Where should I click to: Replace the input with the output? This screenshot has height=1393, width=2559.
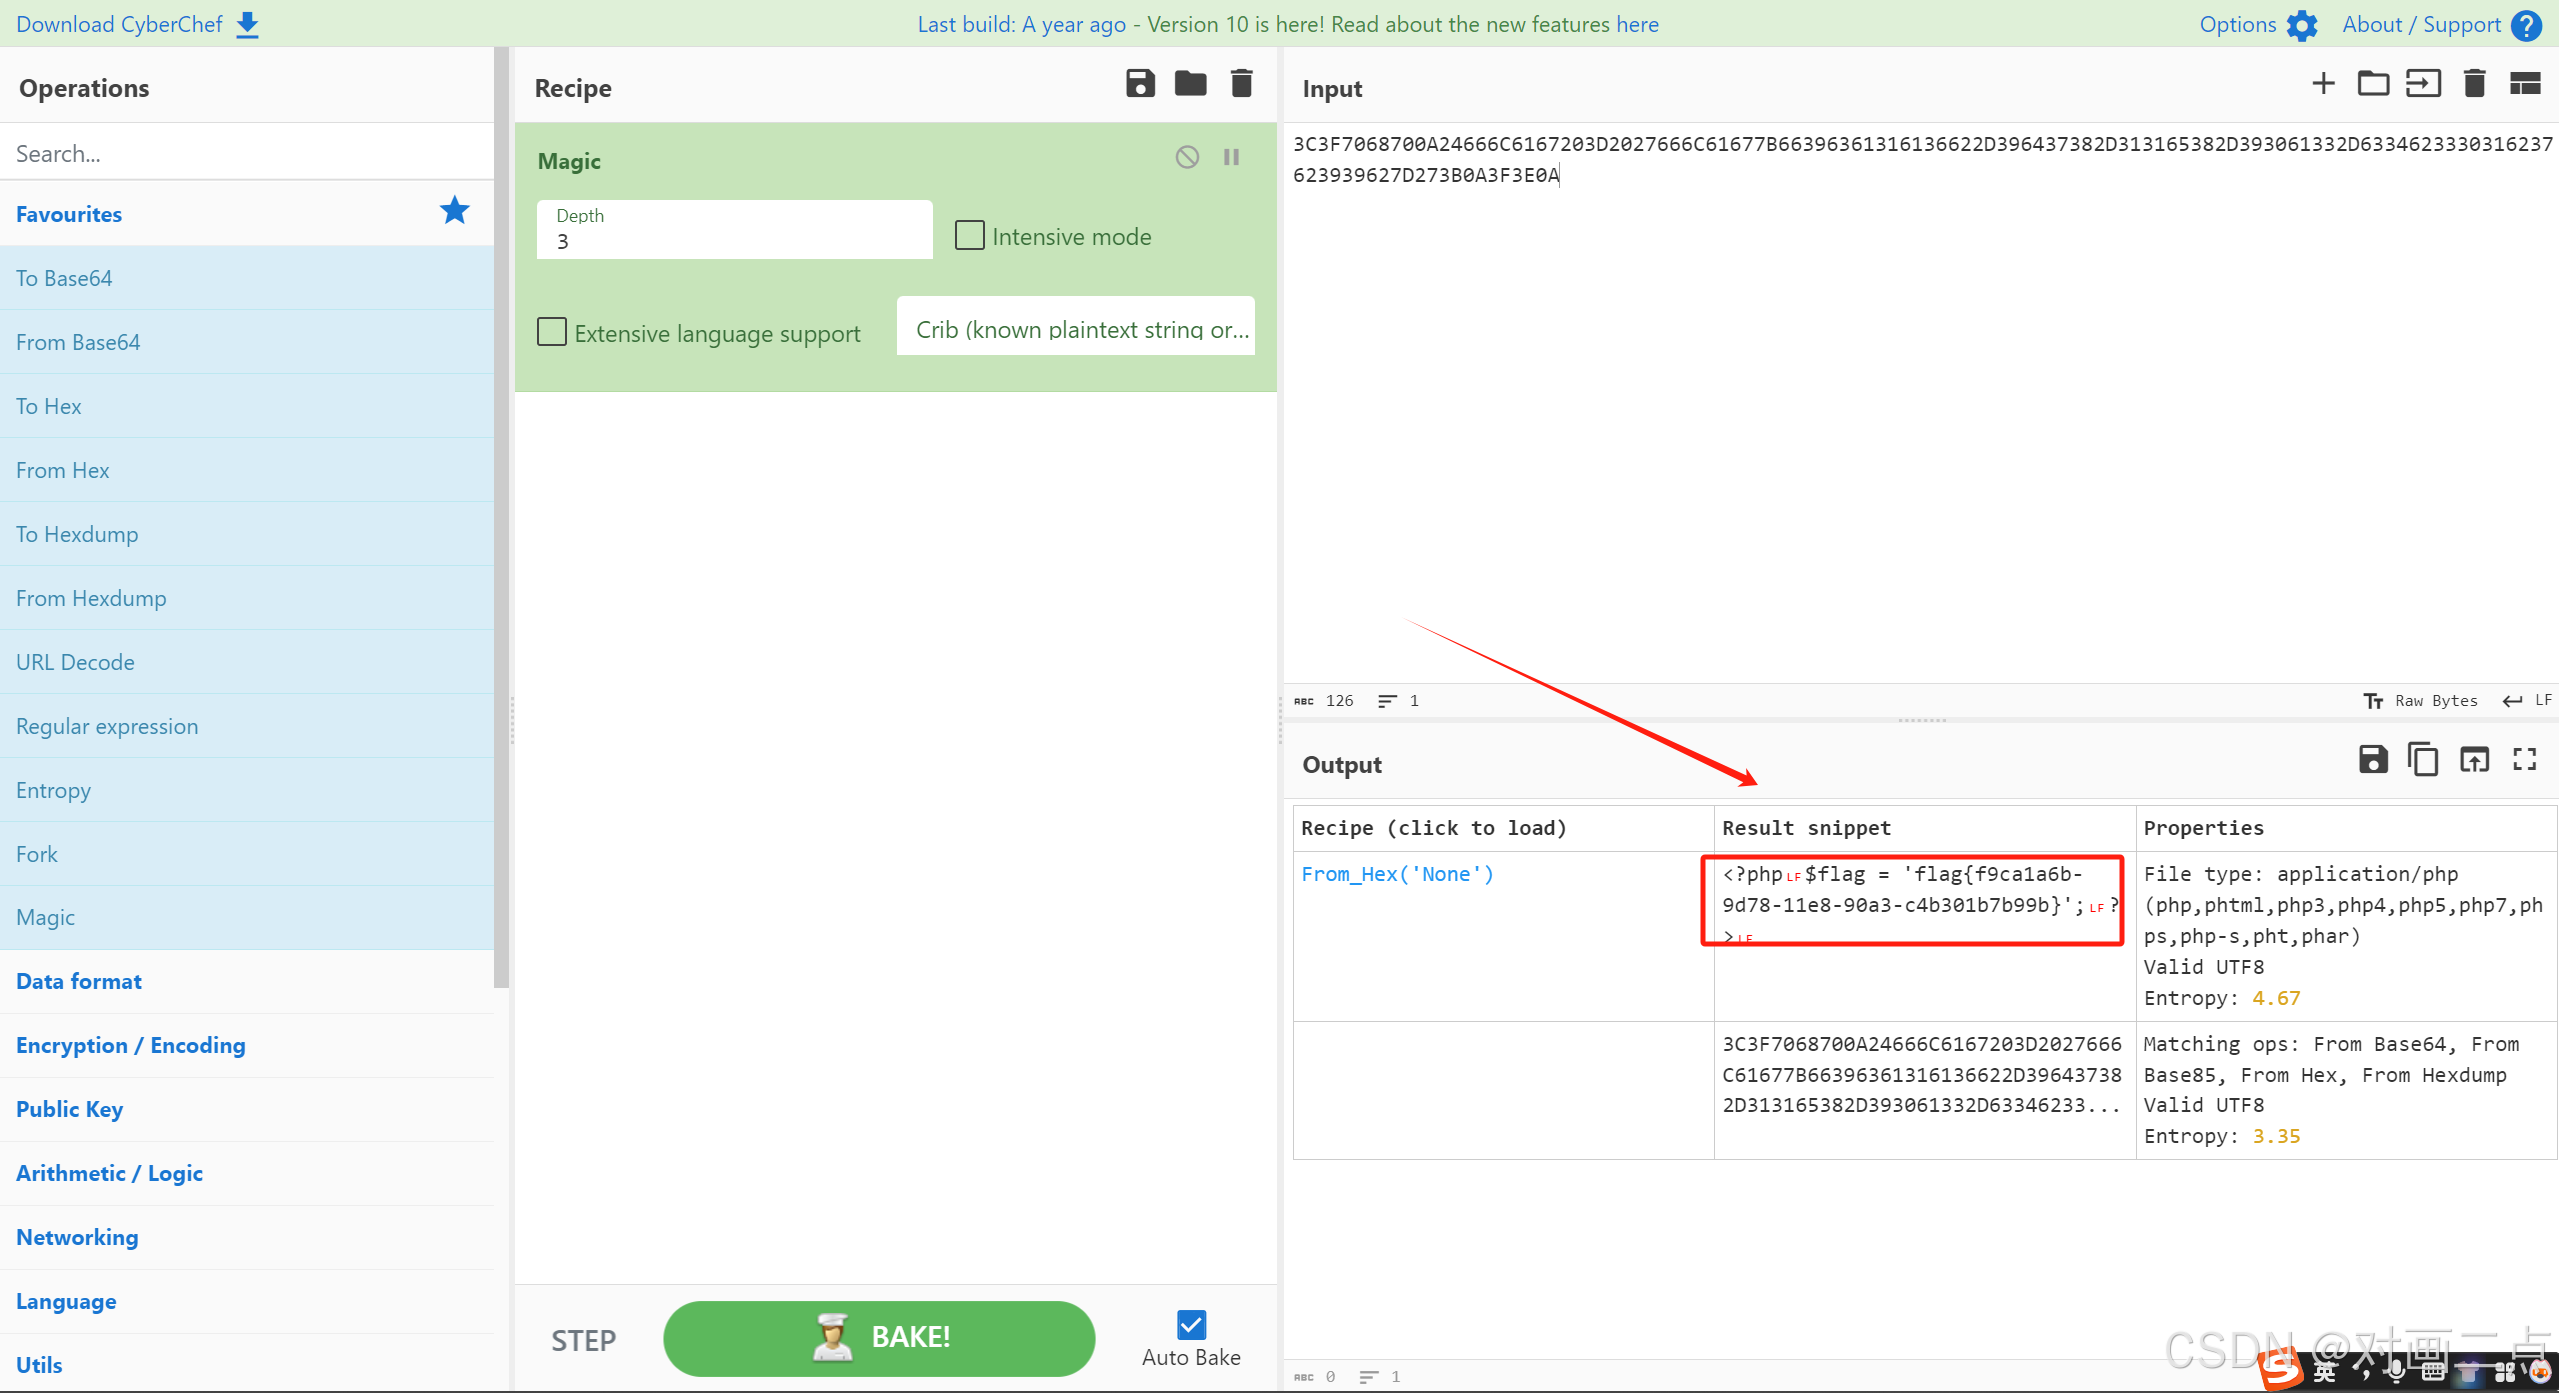(x=2474, y=760)
